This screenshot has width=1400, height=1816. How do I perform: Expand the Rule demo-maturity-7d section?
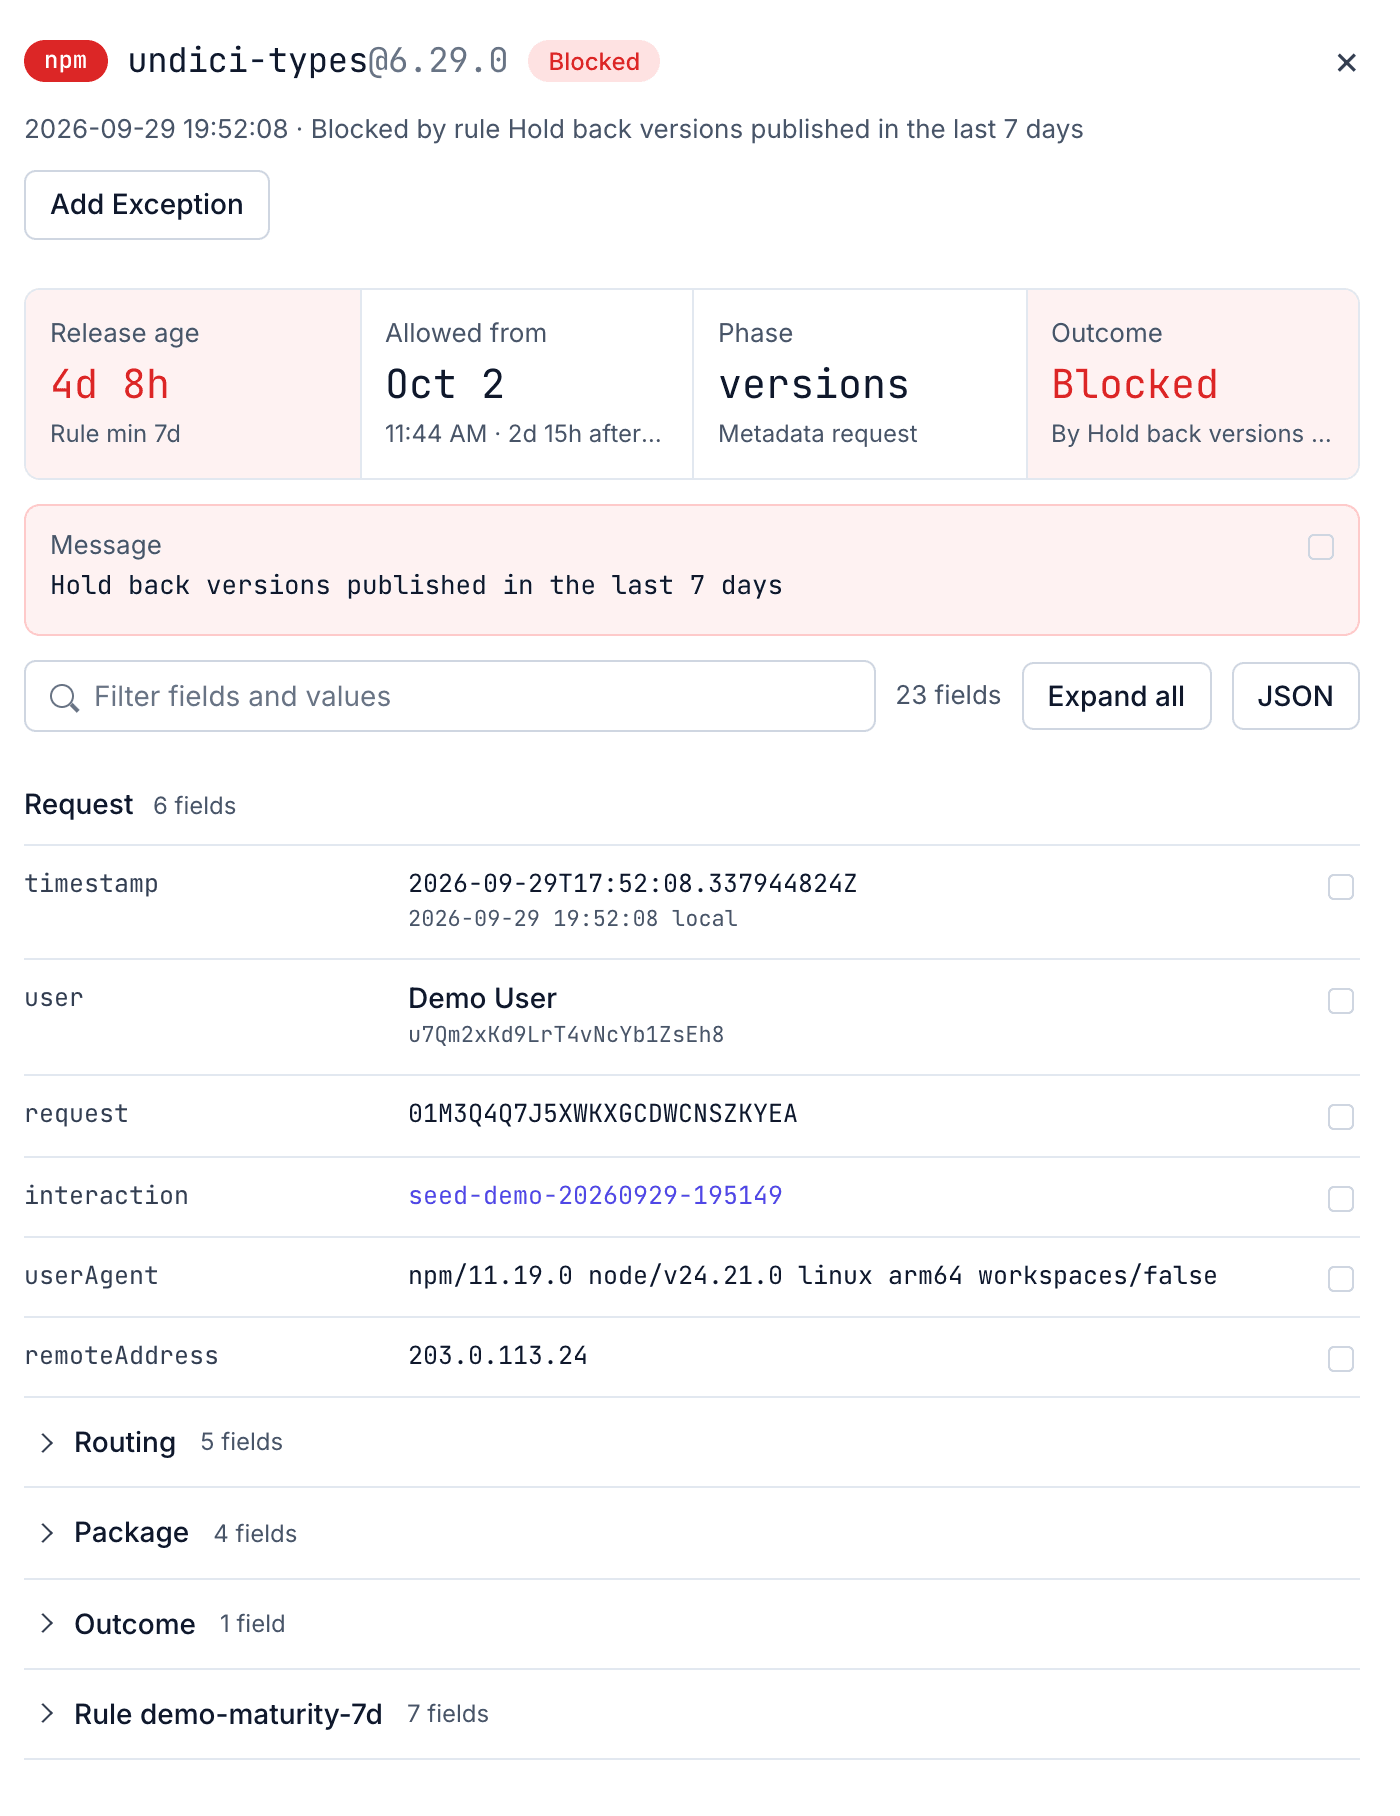click(692, 1714)
